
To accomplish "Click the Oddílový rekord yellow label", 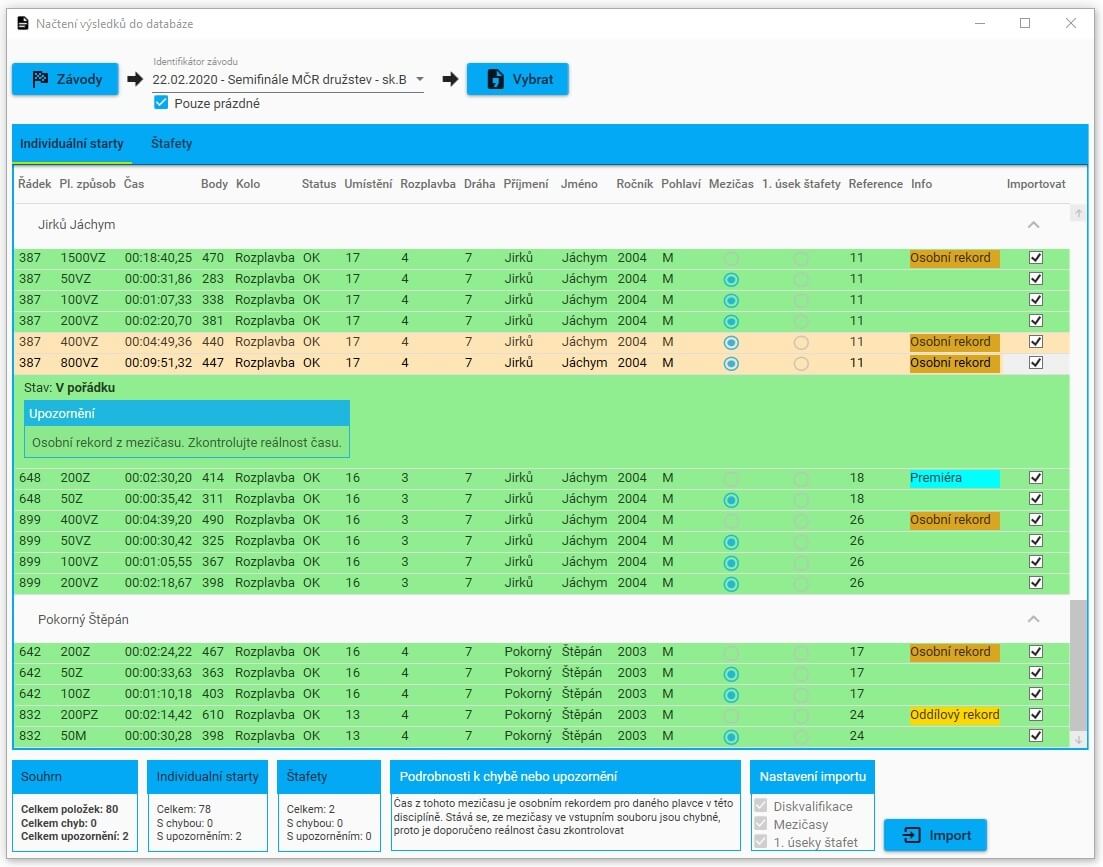I will (x=954, y=715).
